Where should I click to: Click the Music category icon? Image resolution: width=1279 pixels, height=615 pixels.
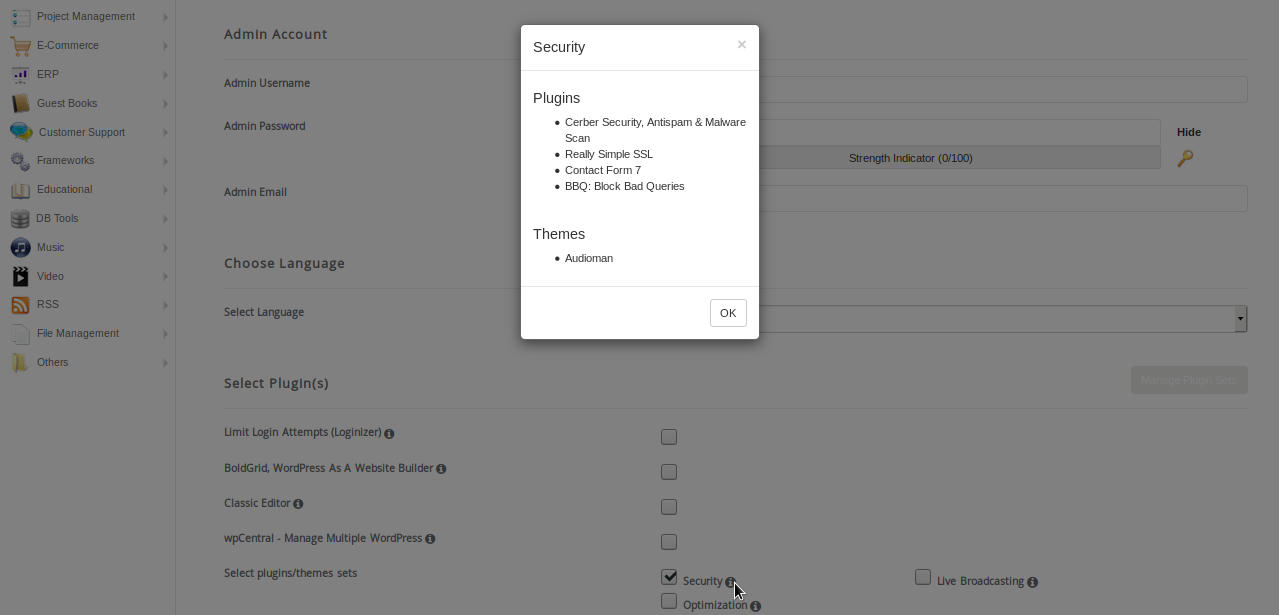[20, 247]
